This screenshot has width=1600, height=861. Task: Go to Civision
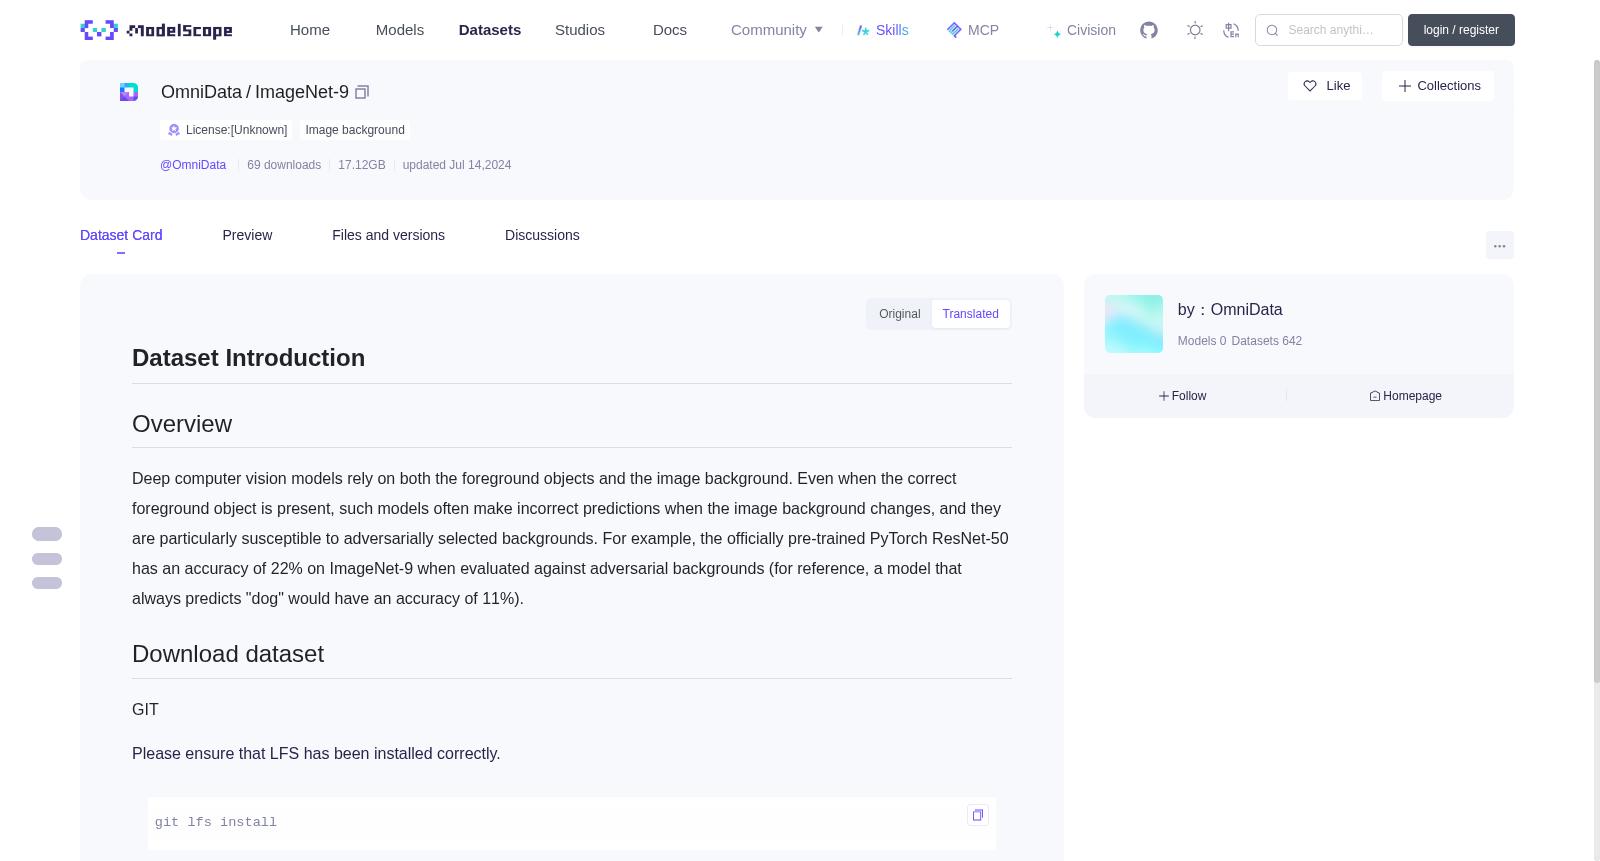(1081, 30)
